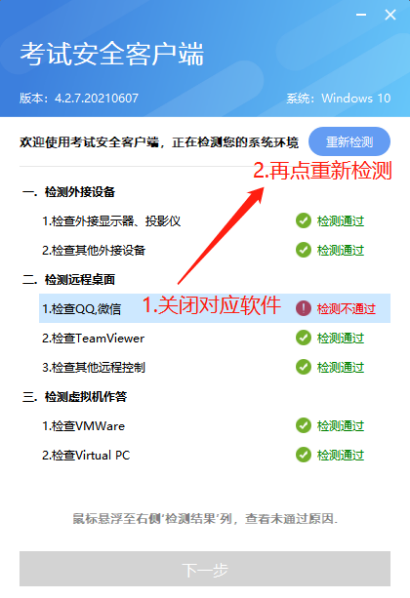Select the 1.检查QQ,微信 row
410x598 pixels.
click(x=214, y=308)
